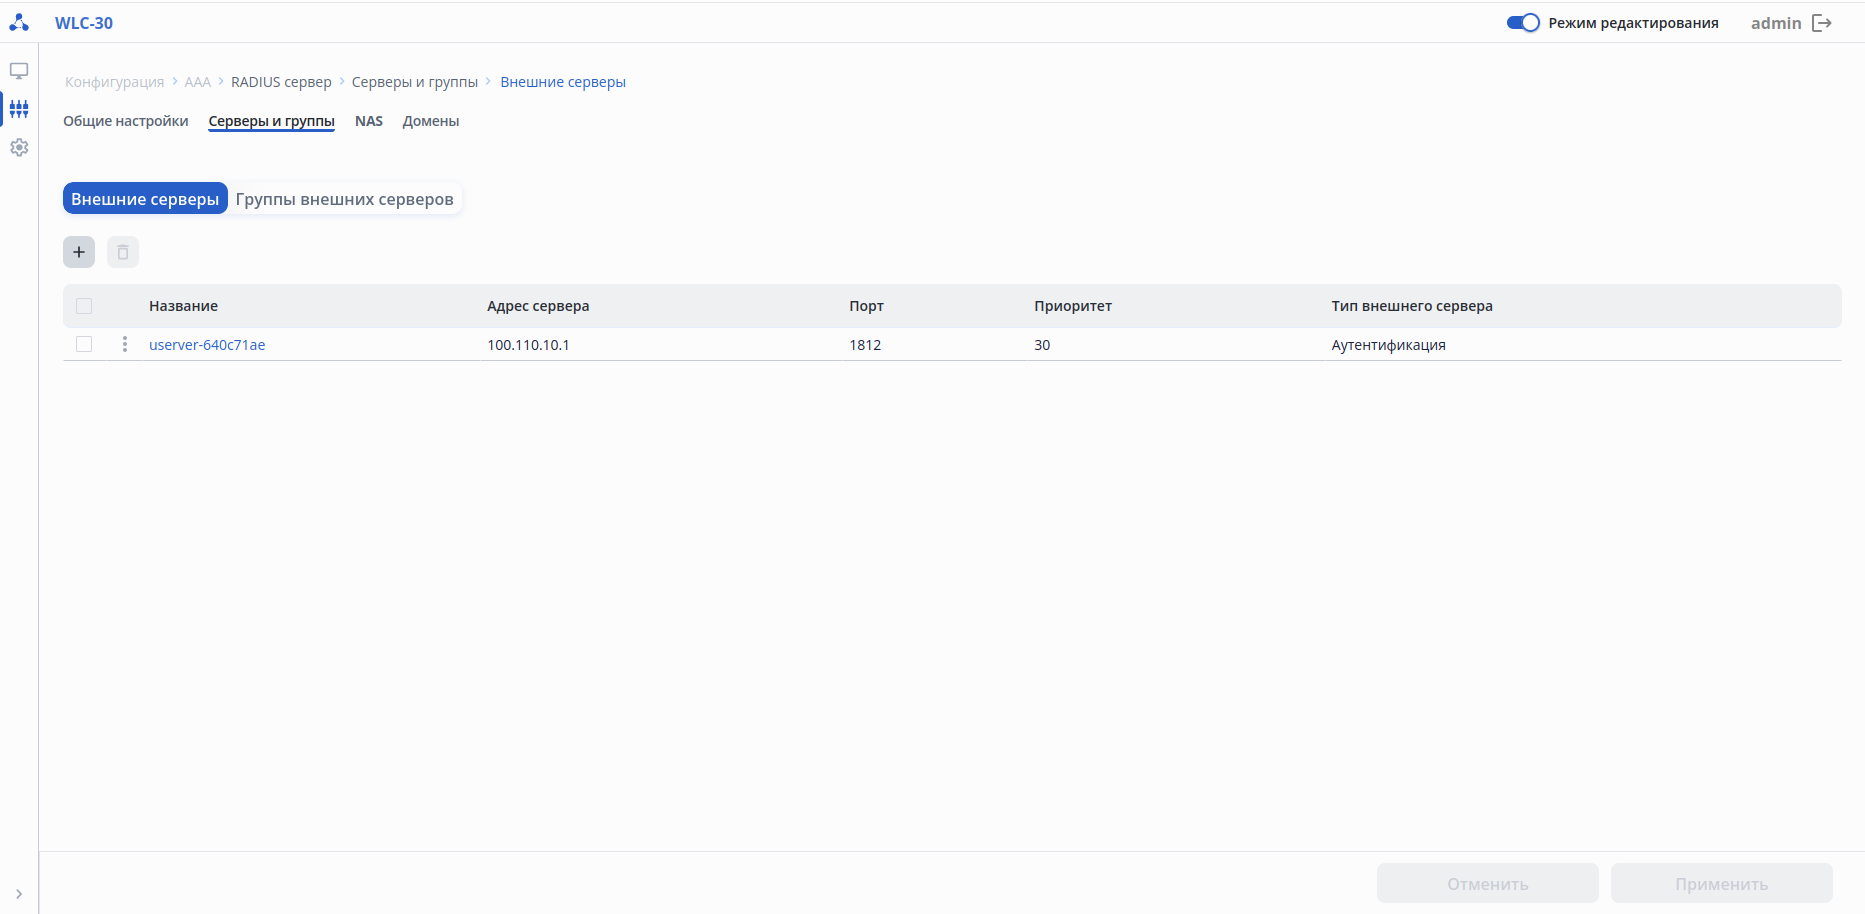Click the Применить button
Image resolution: width=1865 pixels, height=914 pixels.
(x=1721, y=884)
